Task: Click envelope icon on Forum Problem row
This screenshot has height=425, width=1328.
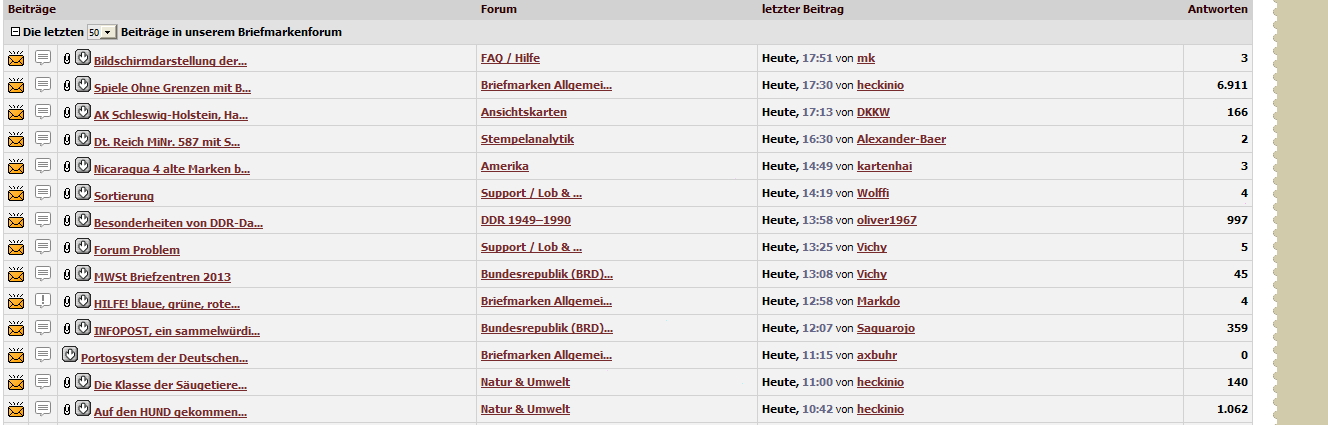Action: [x=16, y=248]
